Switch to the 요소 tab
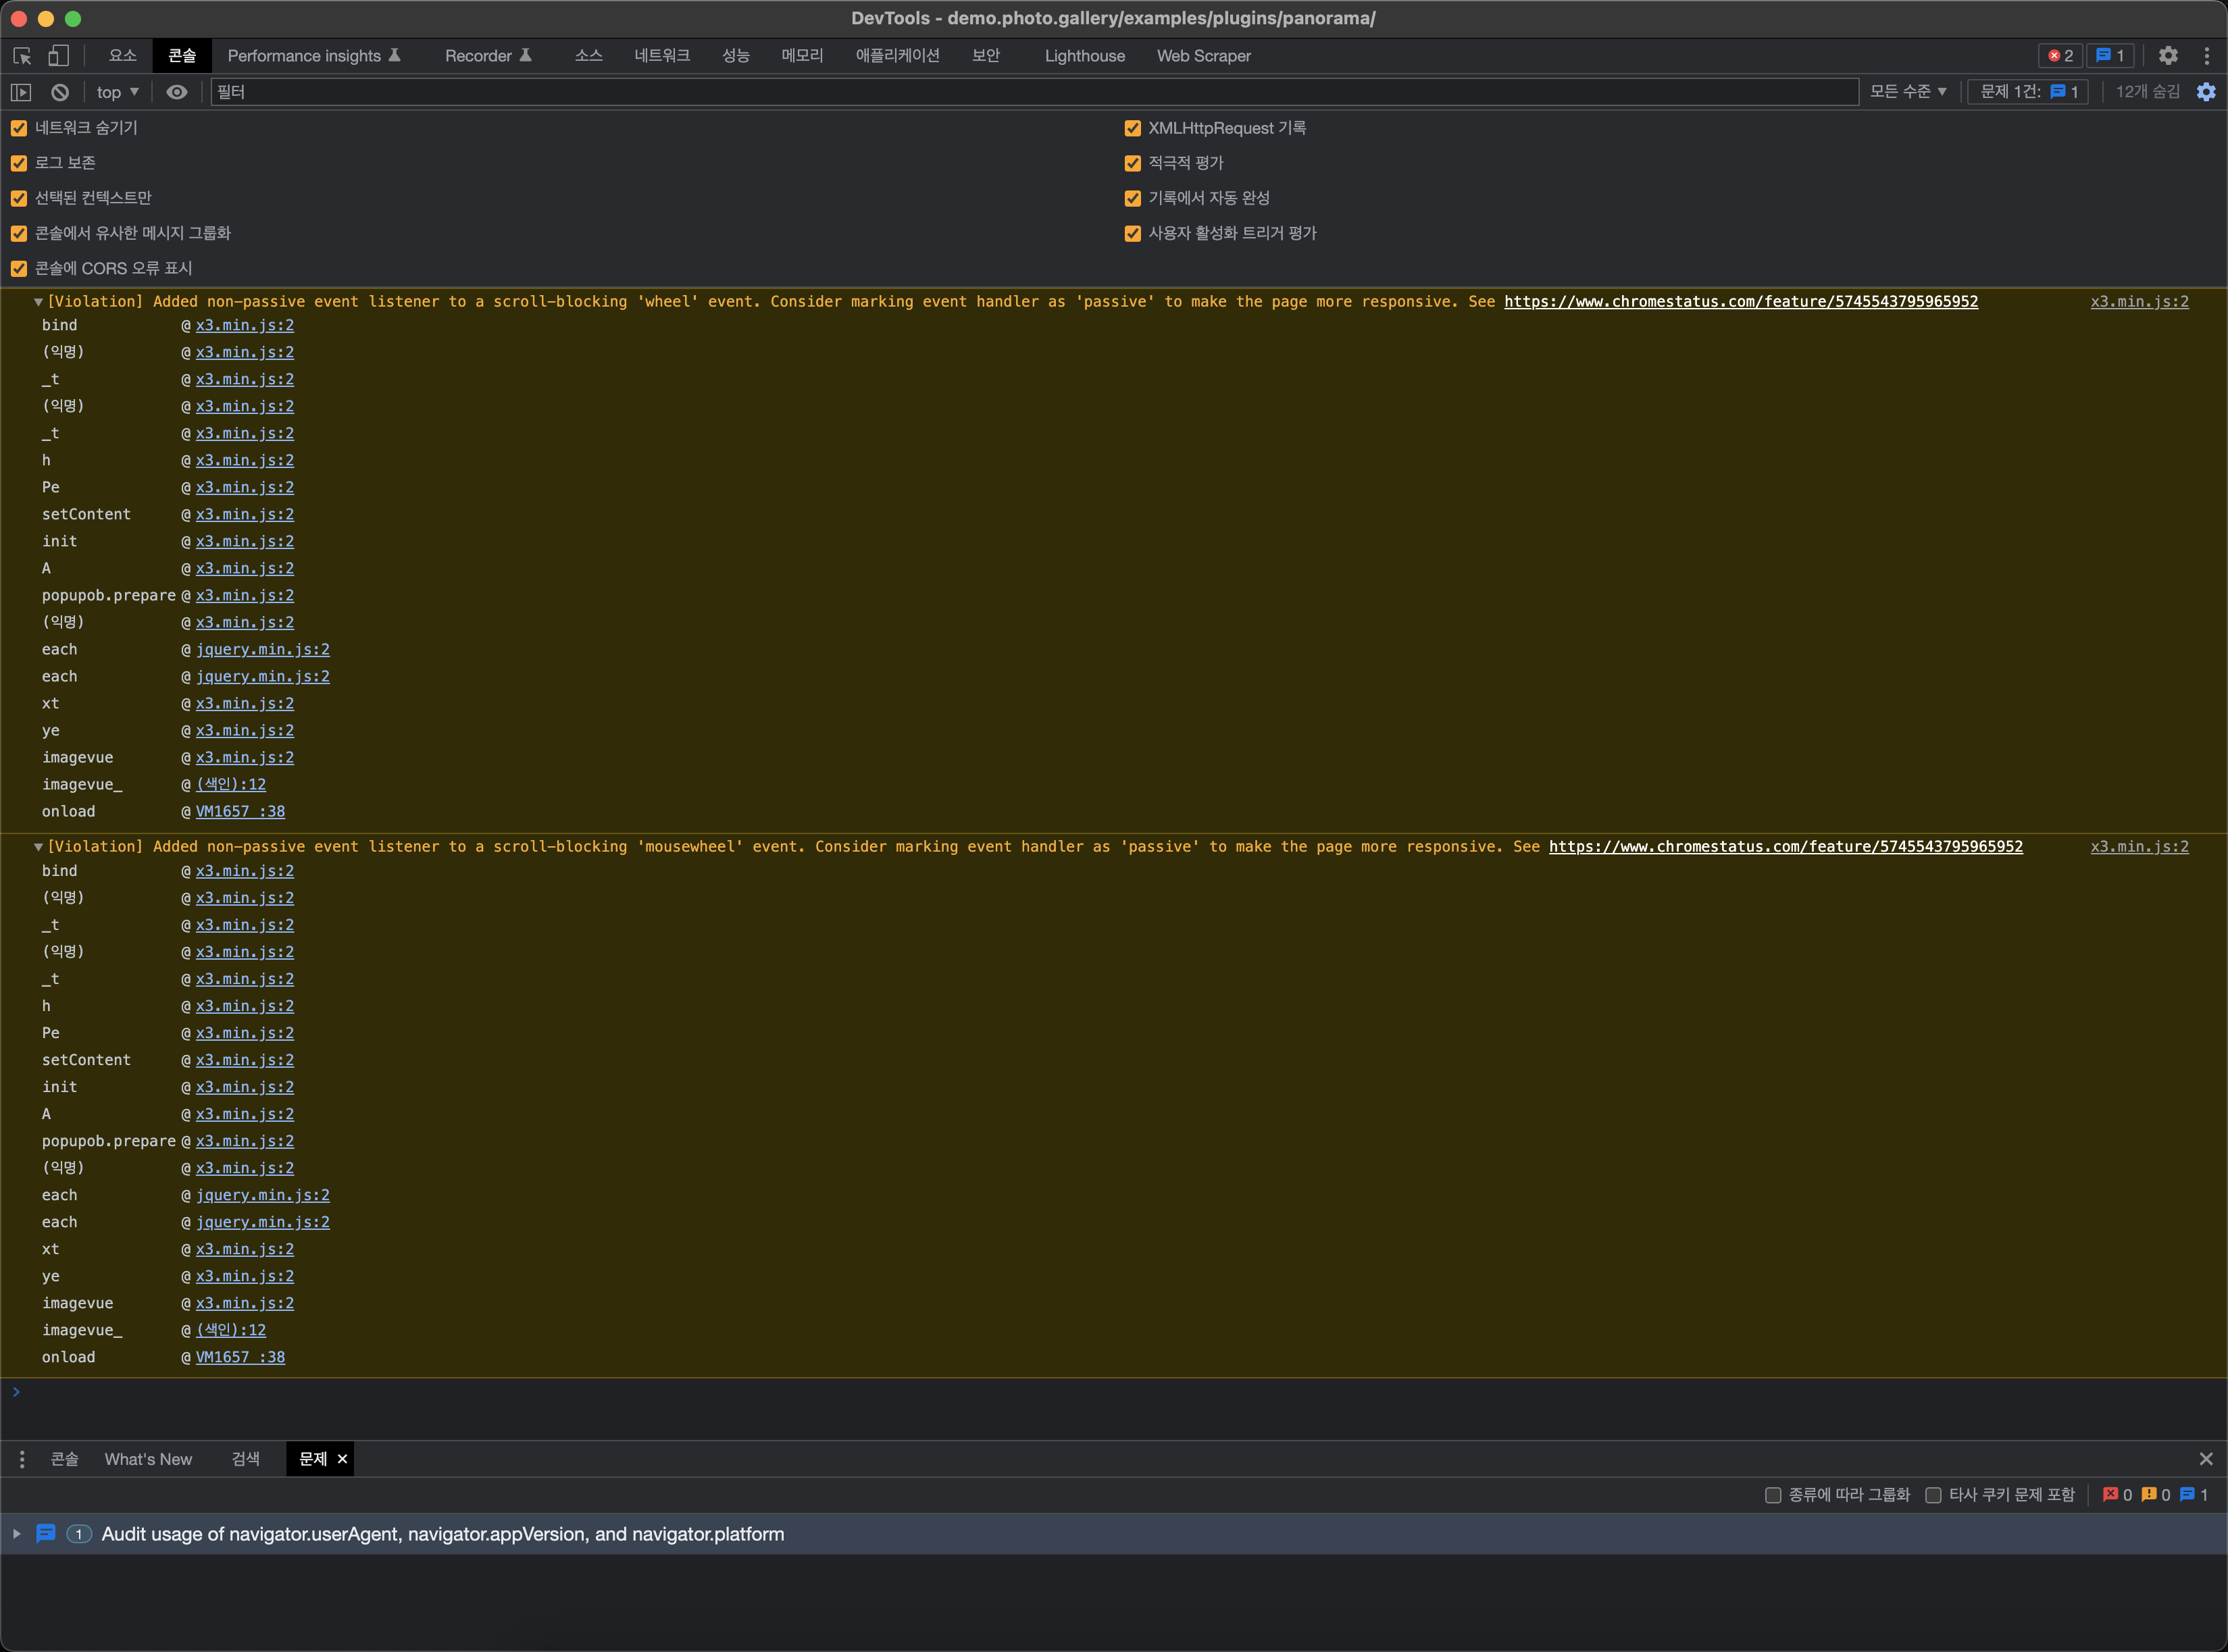2228x1652 pixels. [122, 56]
